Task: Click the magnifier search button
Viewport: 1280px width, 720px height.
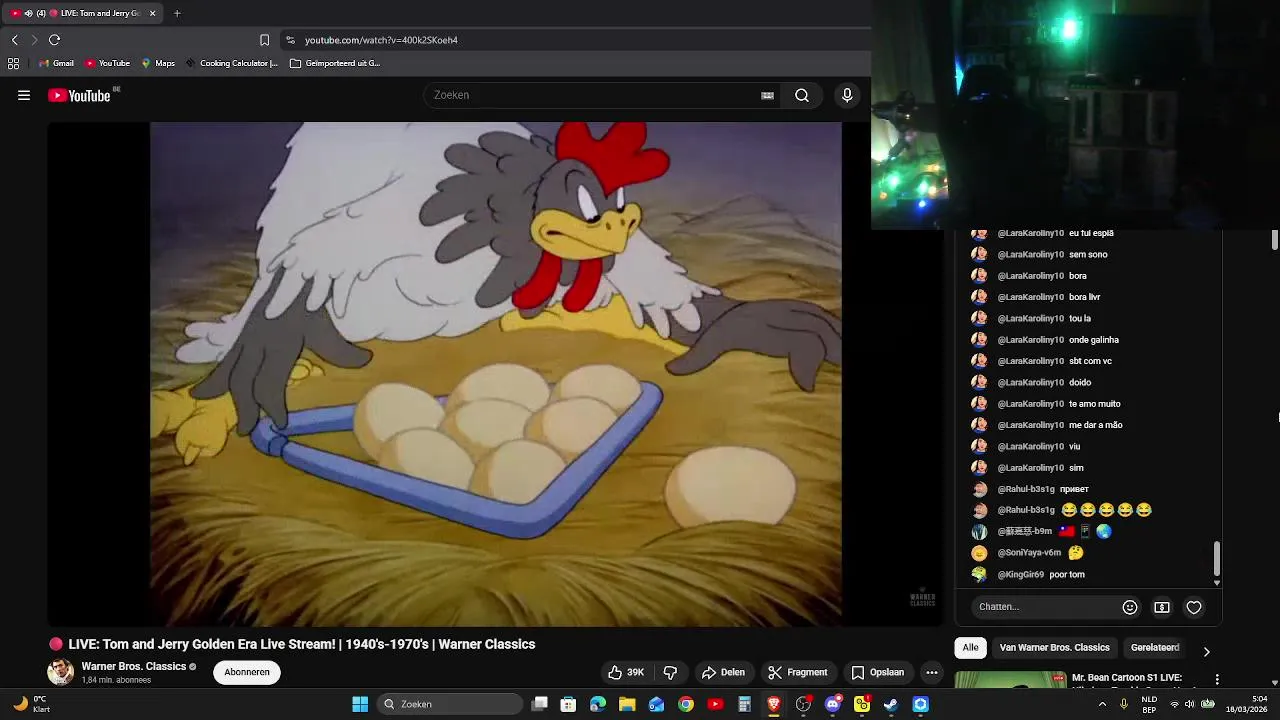Action: coord(802,95)
